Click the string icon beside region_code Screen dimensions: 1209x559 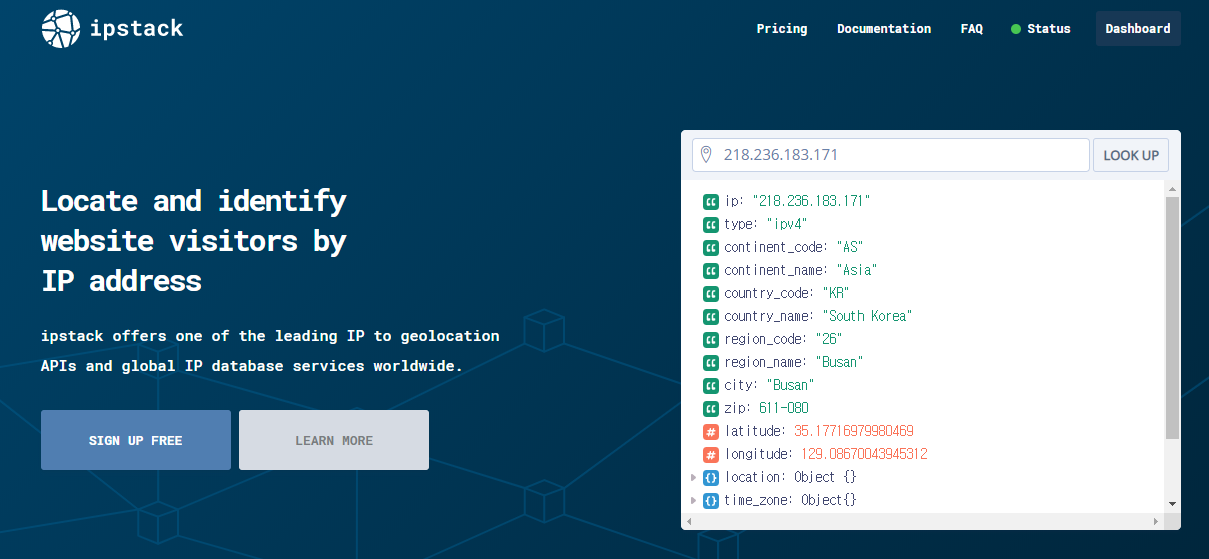coord(711,339)
